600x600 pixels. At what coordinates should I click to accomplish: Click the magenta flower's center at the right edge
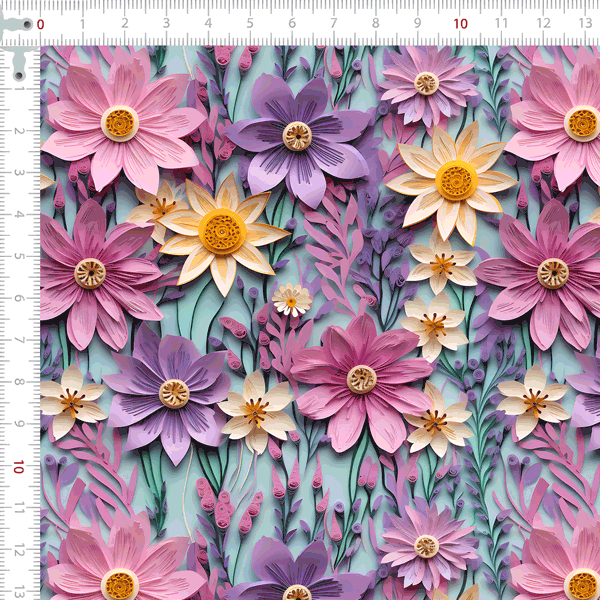tap(552, 273)
